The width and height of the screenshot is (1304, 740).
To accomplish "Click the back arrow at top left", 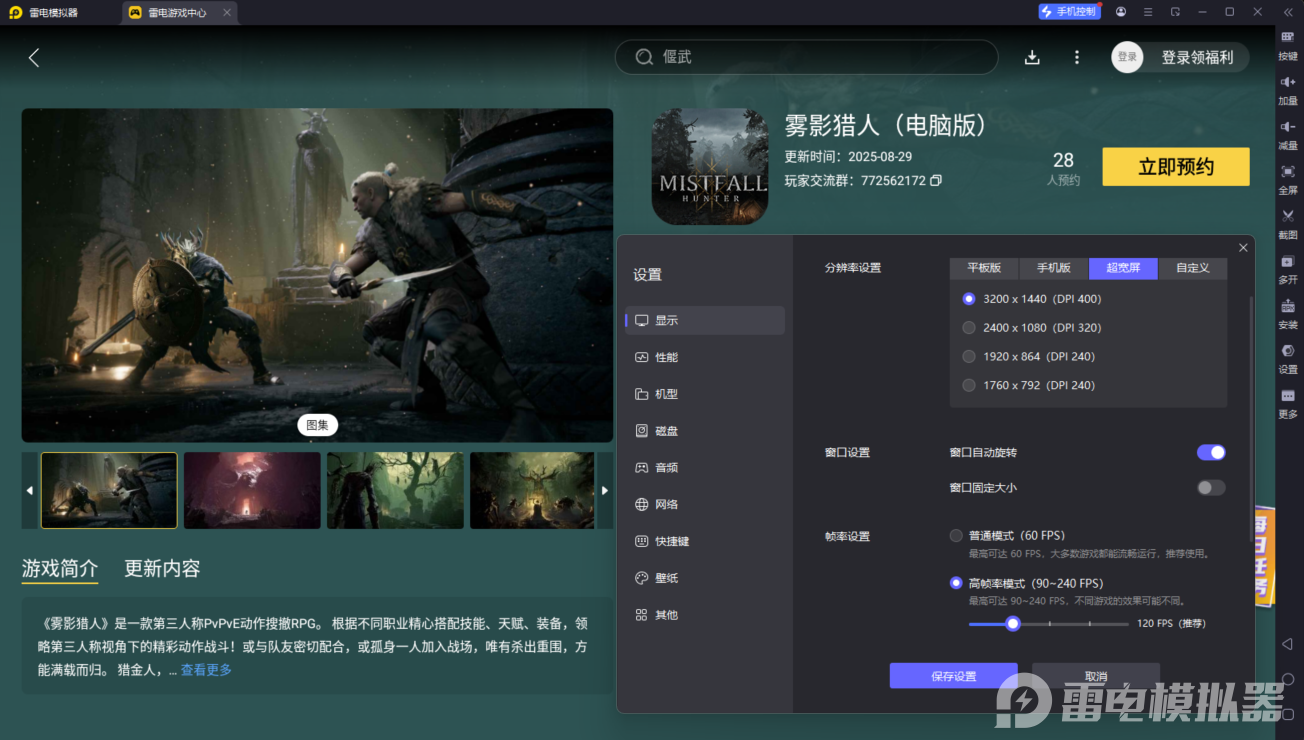I will pos(34,58).
